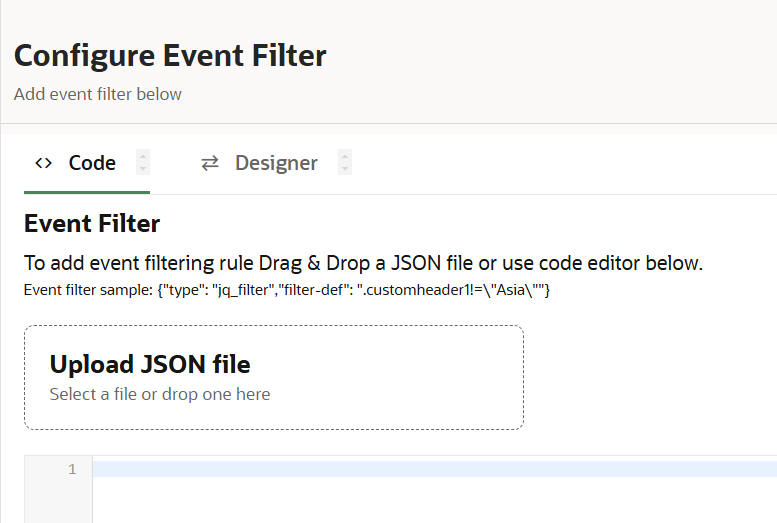This screenshot has height=523, width=777.
Task: Click the "Event Filter" section heading
Action: 92,223
